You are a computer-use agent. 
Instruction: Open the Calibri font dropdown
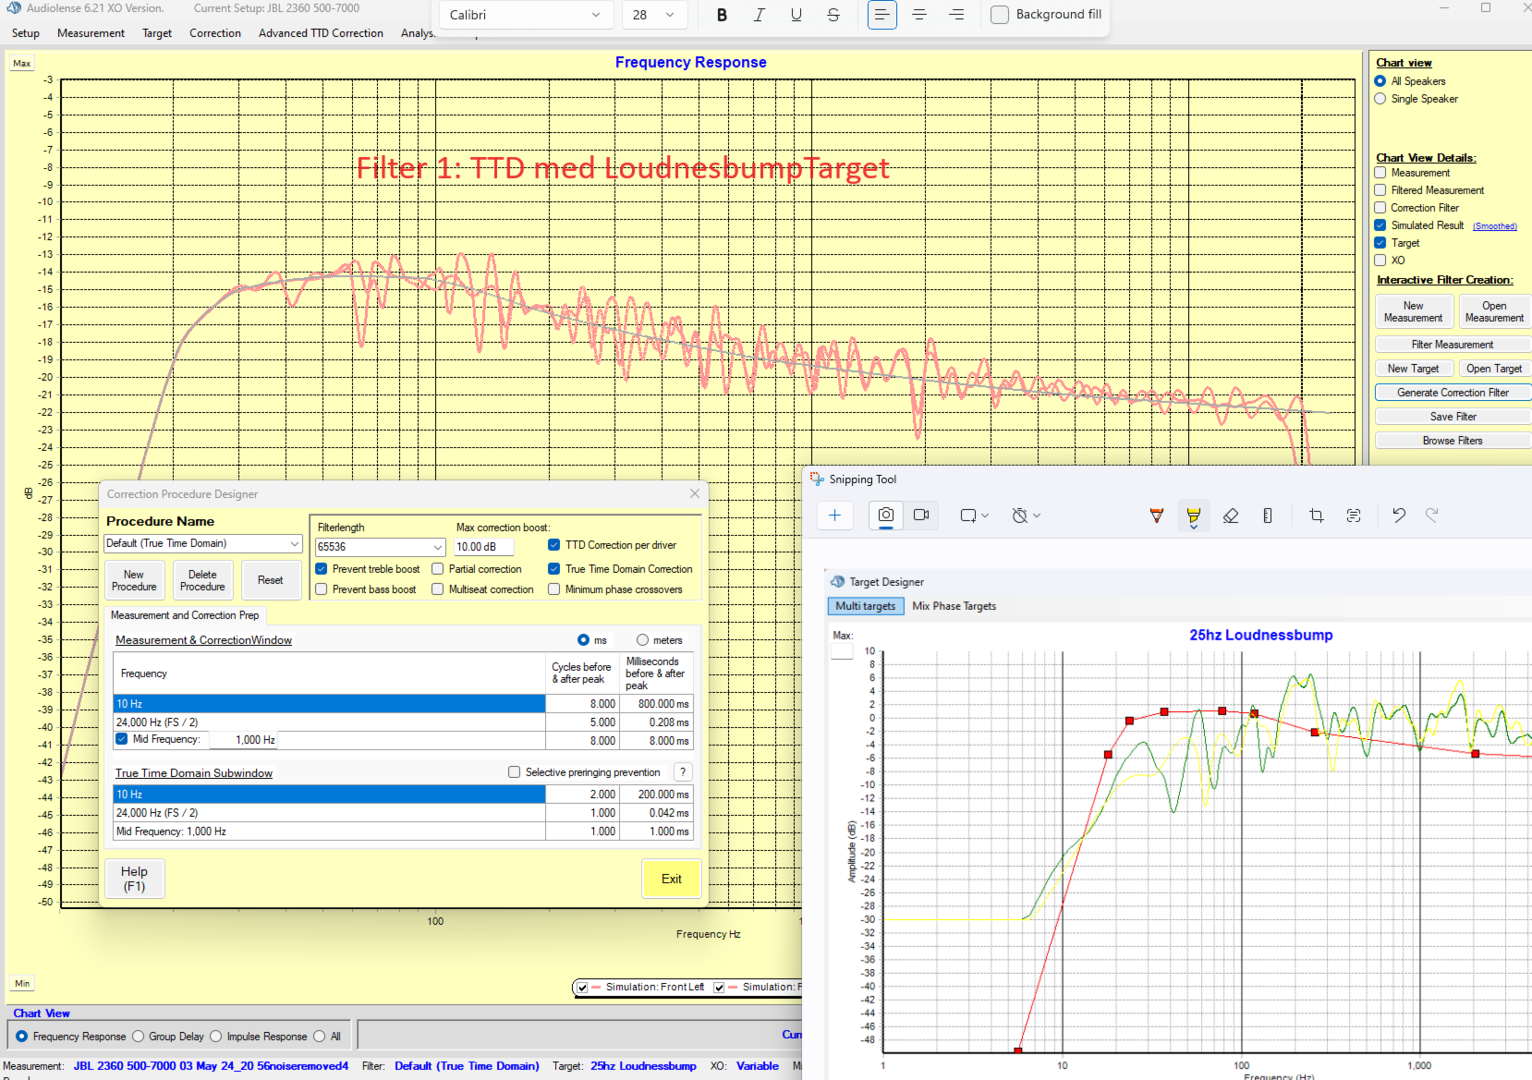[x=525, y=15]
